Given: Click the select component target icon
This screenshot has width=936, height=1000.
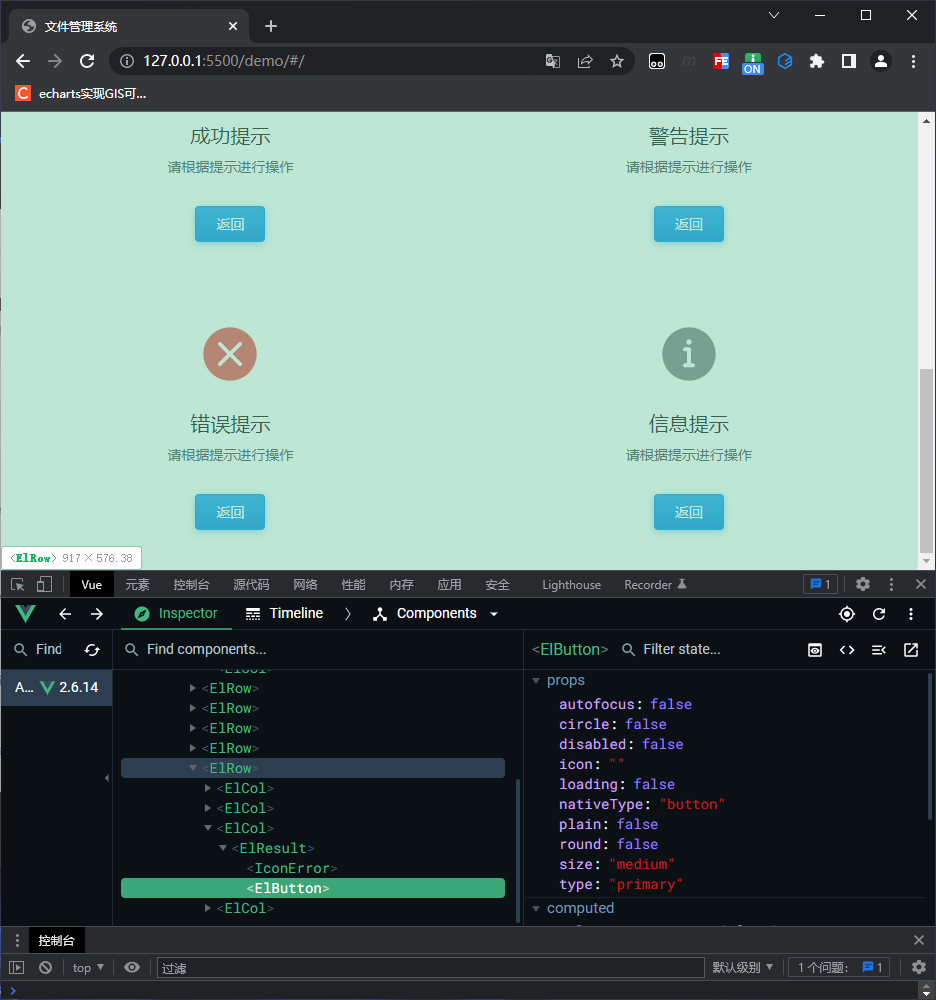Looking at the screenshot, I should [847, 614].
